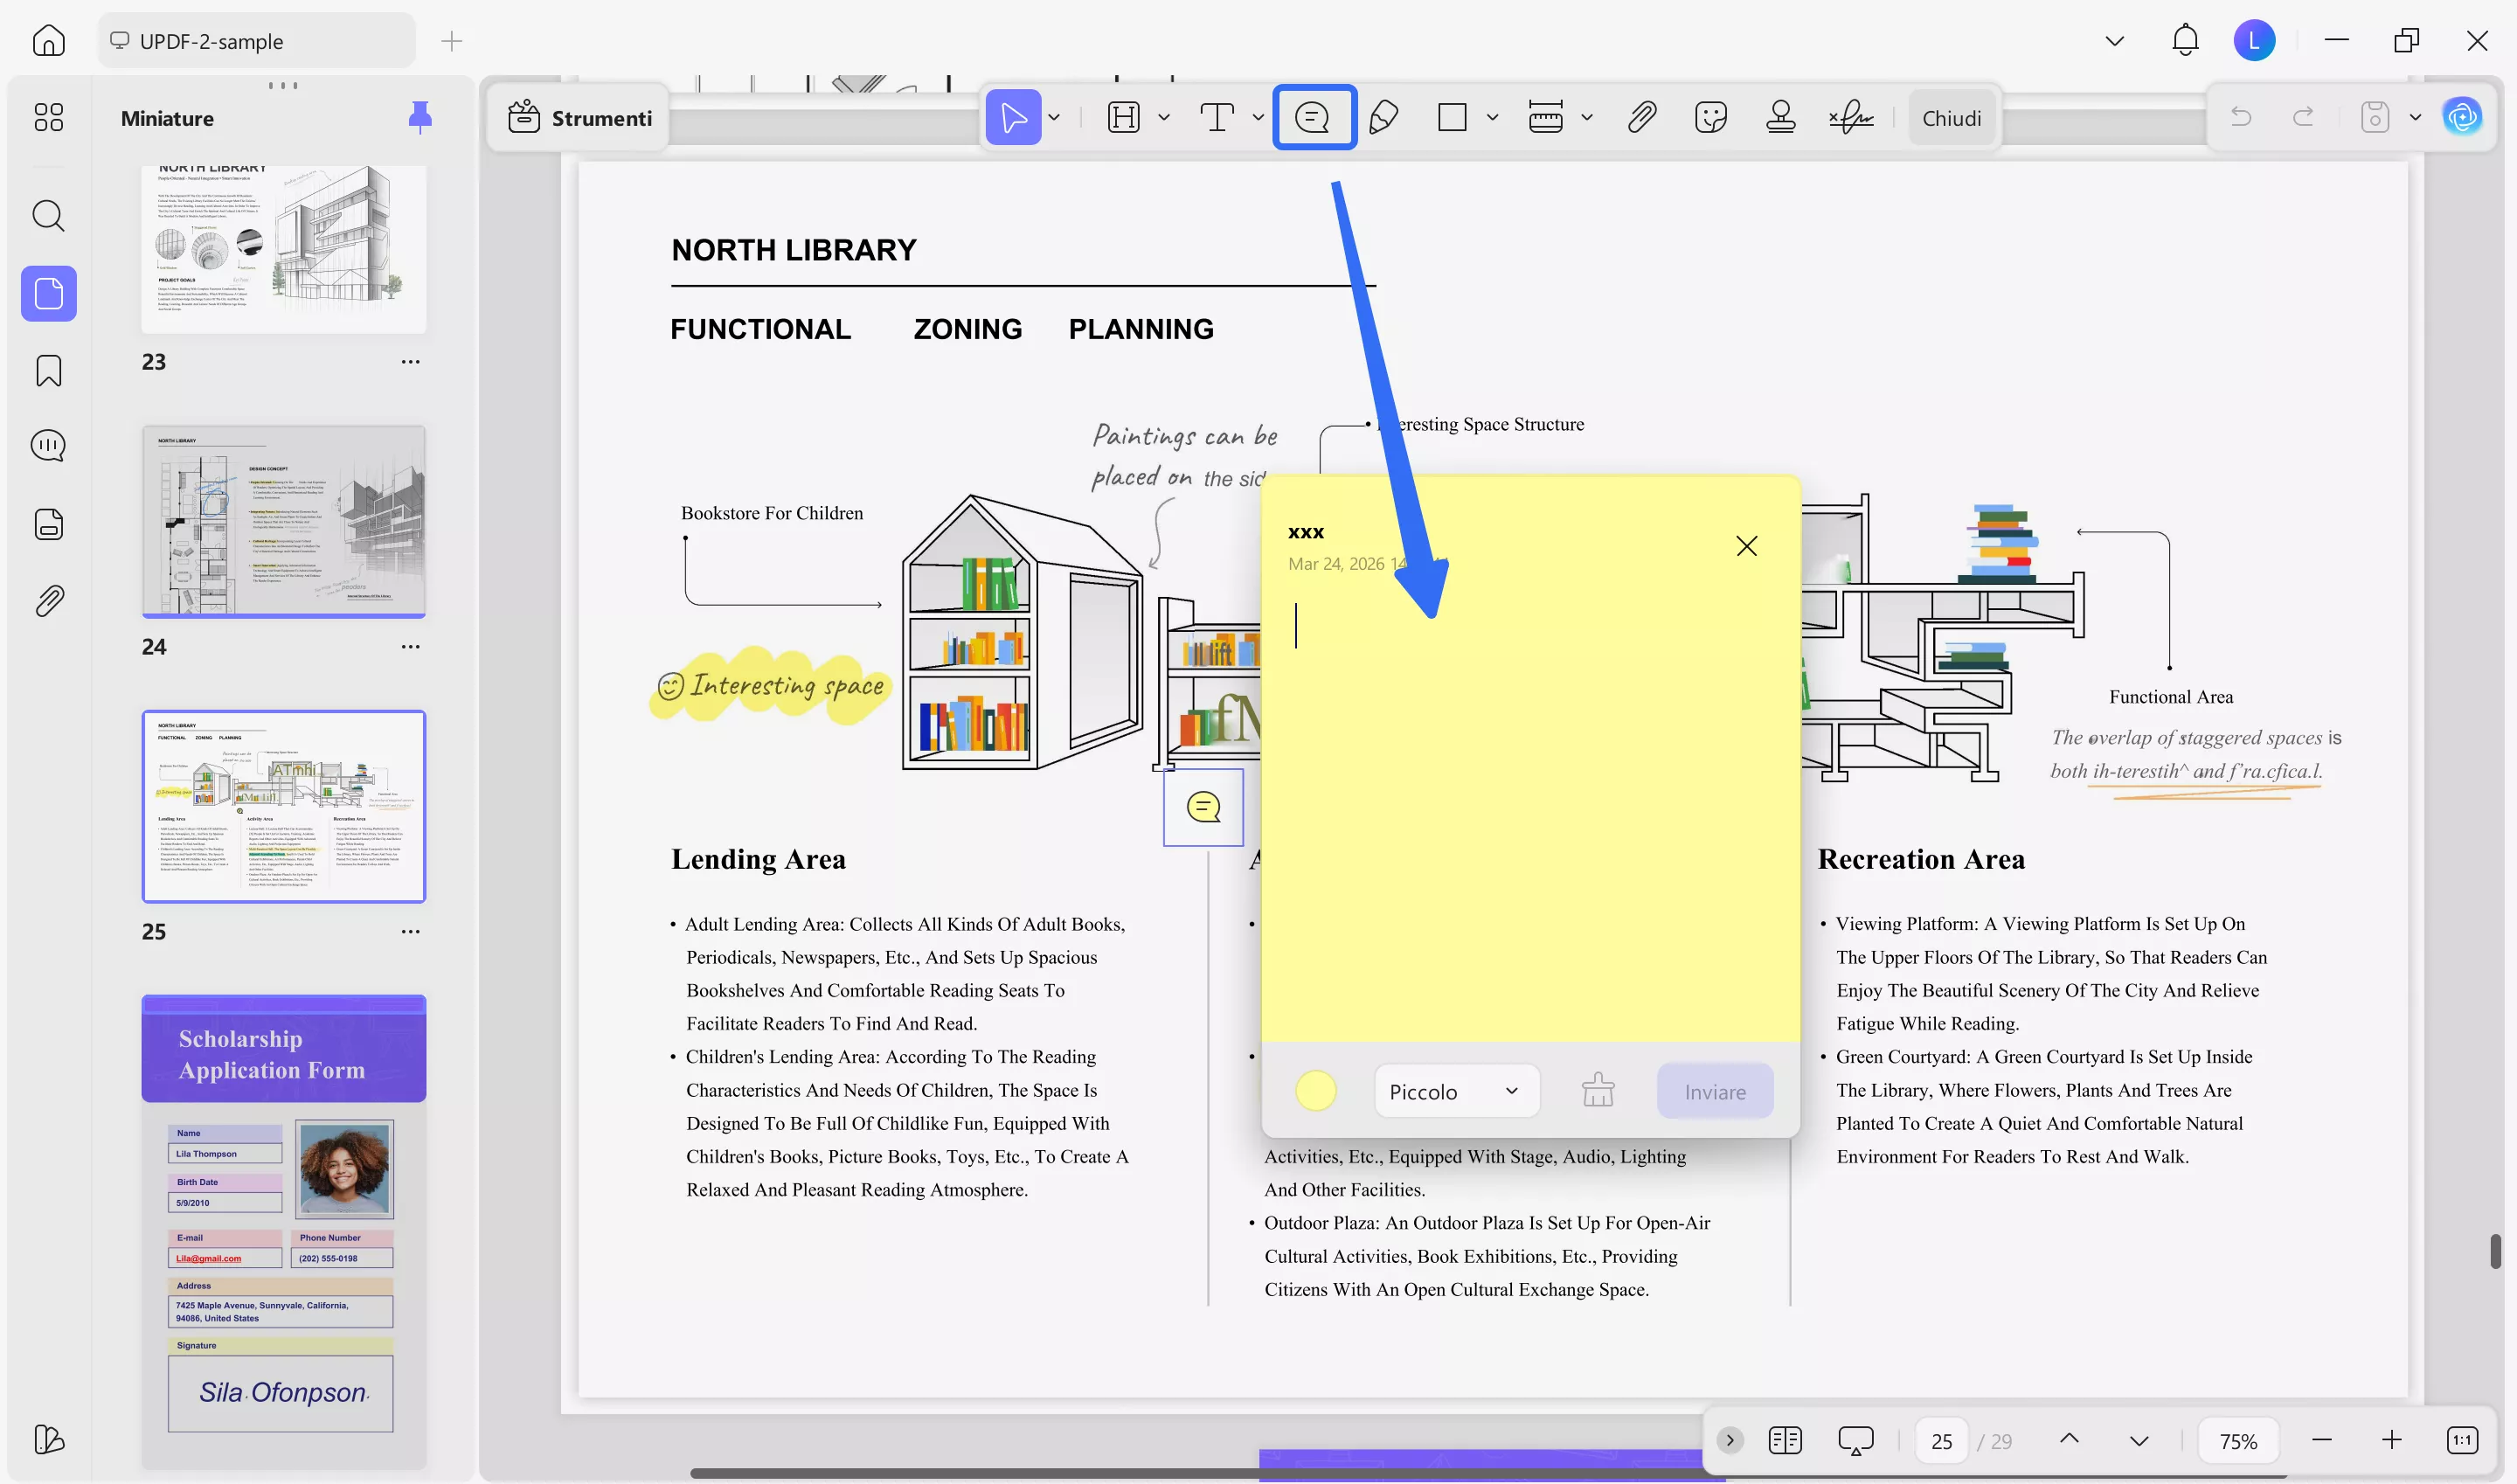
Task: Open the signature tool
Action: [1851, 118]
